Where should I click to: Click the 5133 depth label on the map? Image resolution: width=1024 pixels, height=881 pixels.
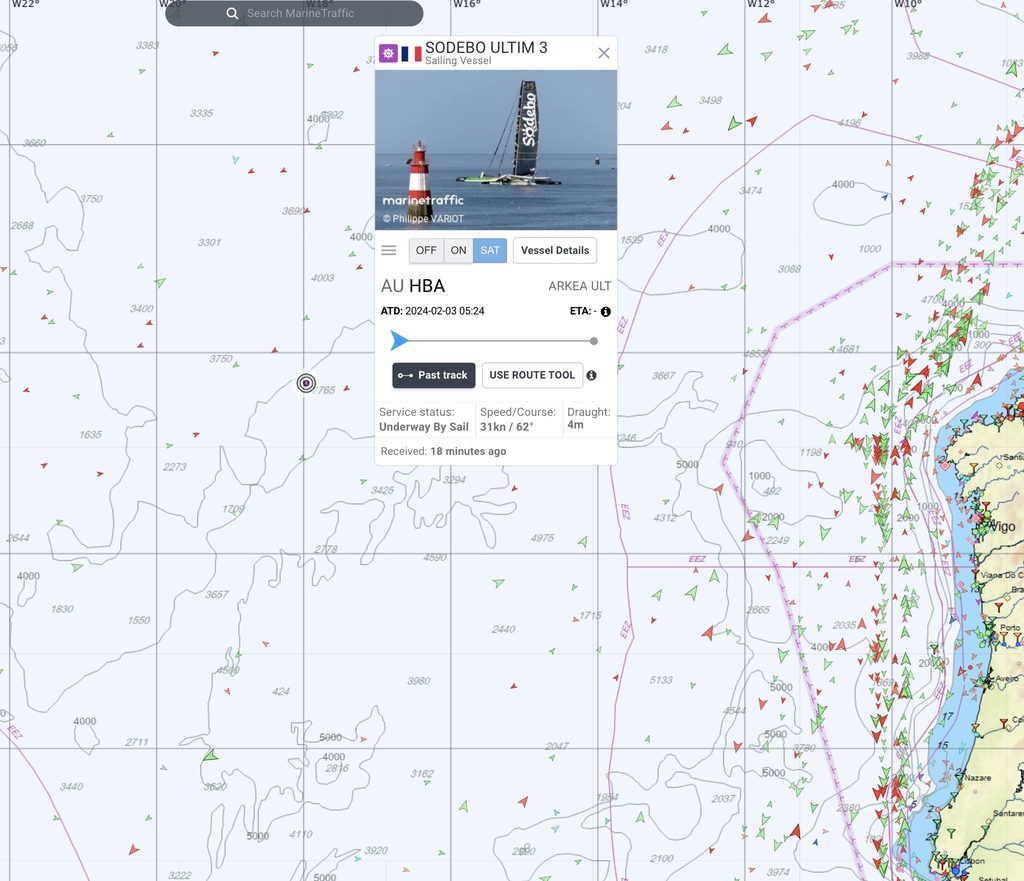pyautogui.click(x=661, y=680)
